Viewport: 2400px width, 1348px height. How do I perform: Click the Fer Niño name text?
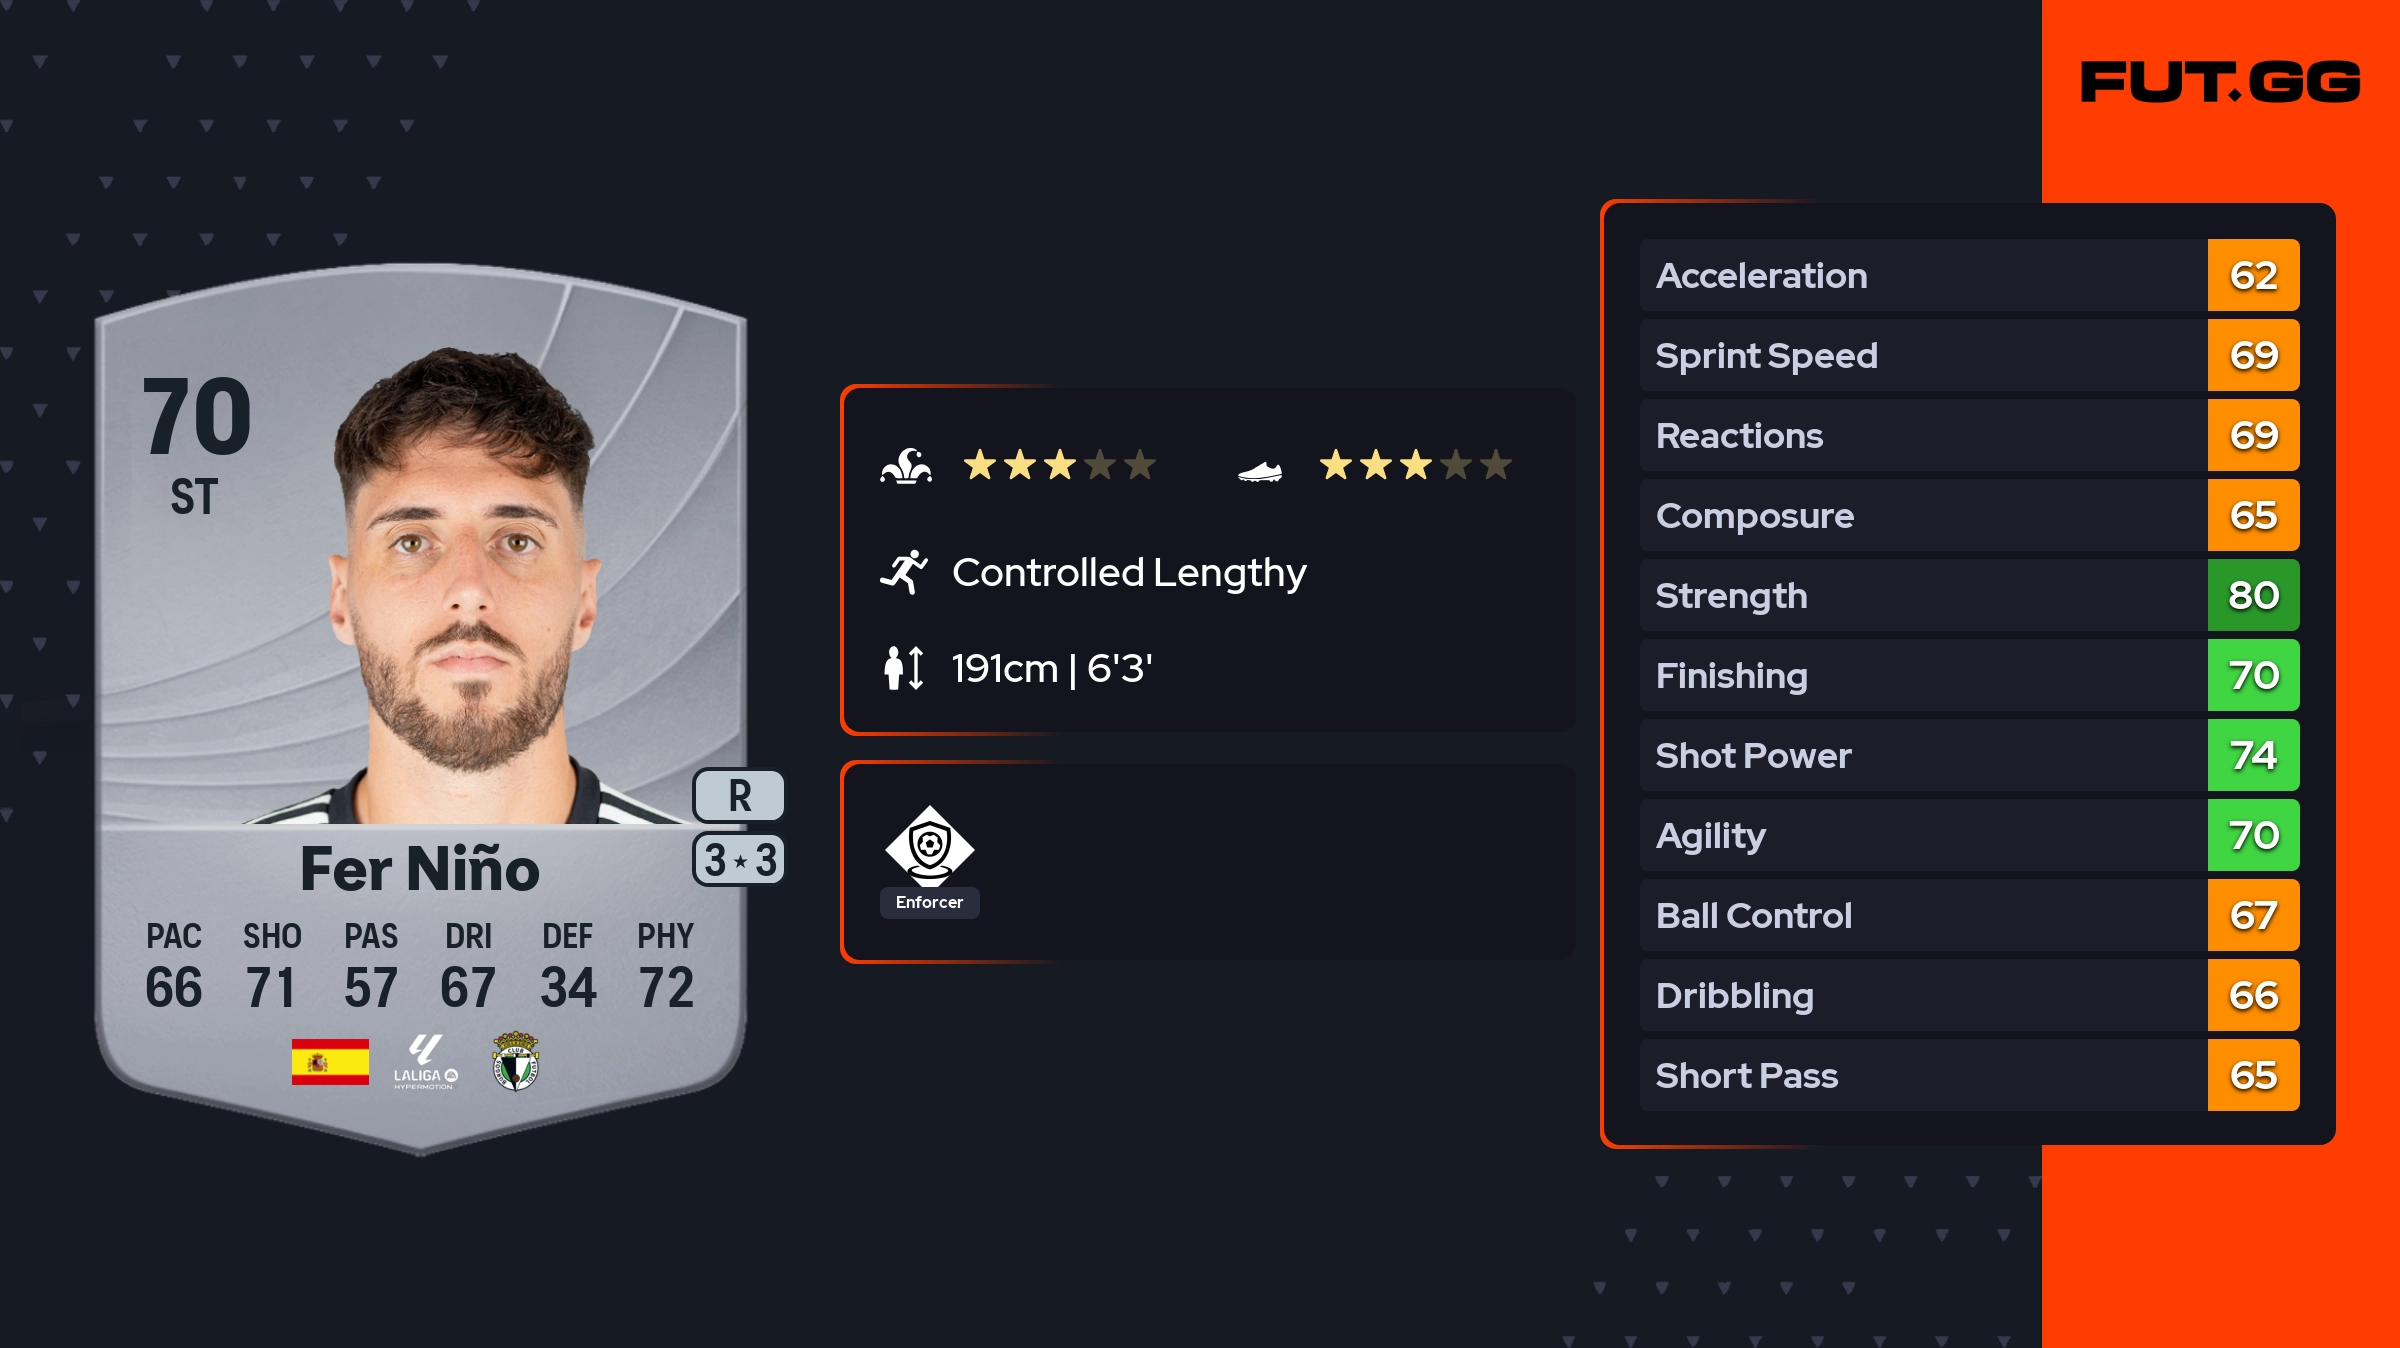[420, 868]
